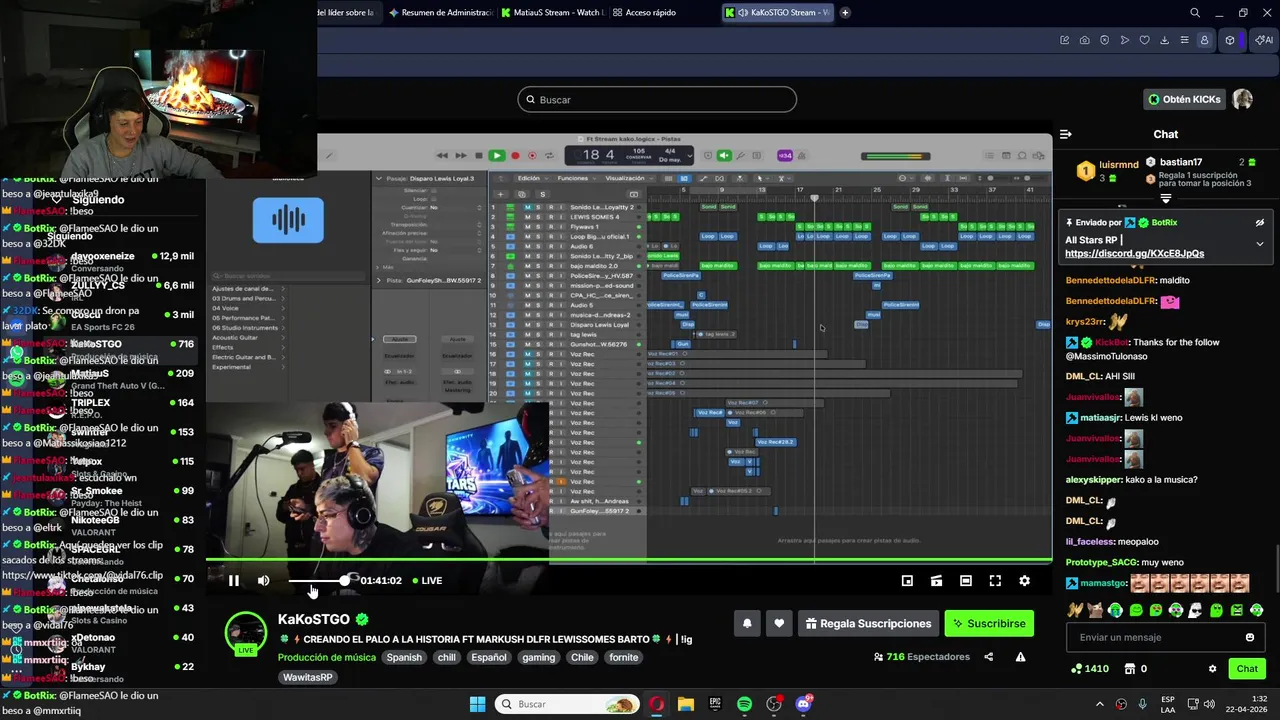The image size is (1280, 720).
Task: Select the WawitasRP tag
Action: (x=307, y=677)
